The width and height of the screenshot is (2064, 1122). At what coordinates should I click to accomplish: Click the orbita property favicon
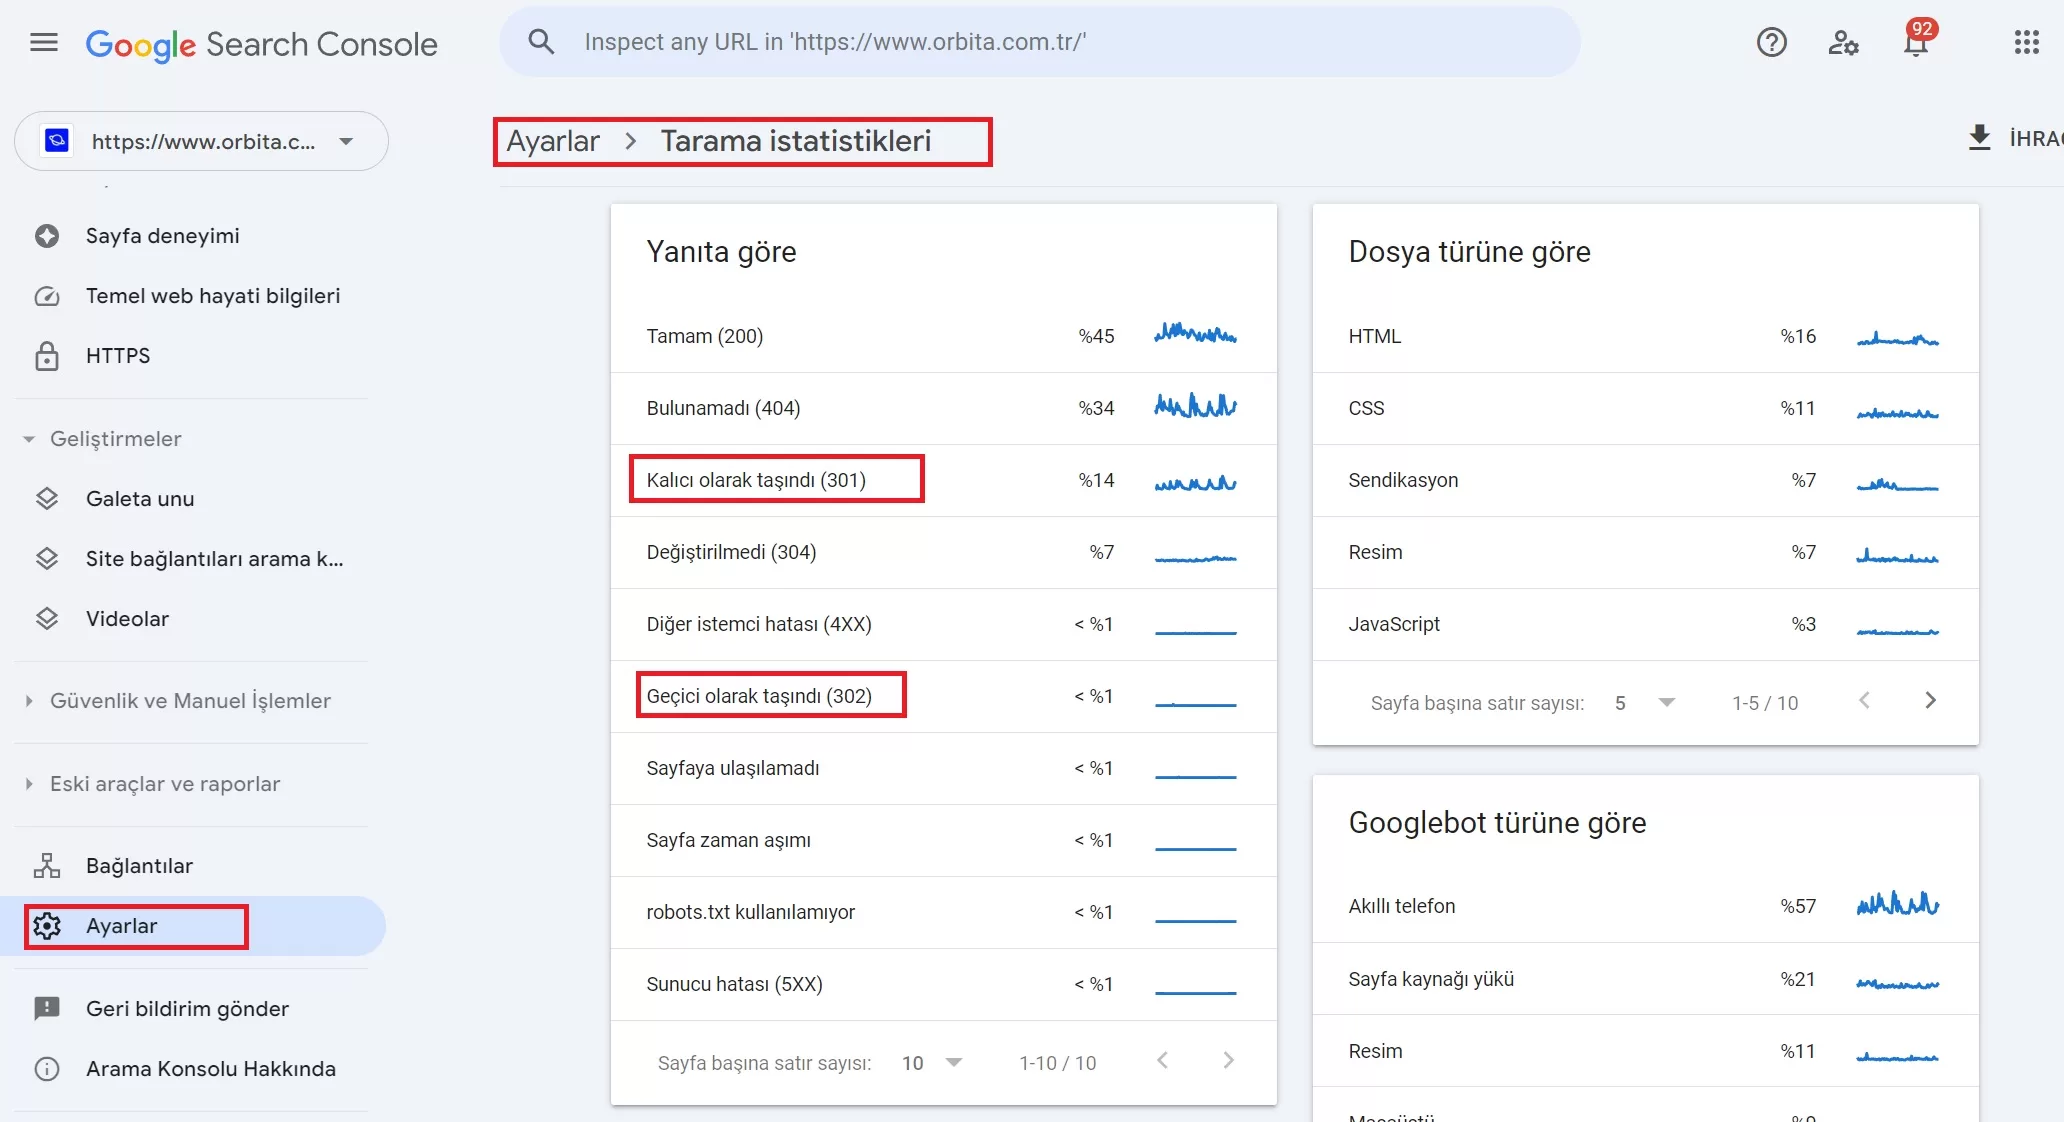tap(57, 140)
